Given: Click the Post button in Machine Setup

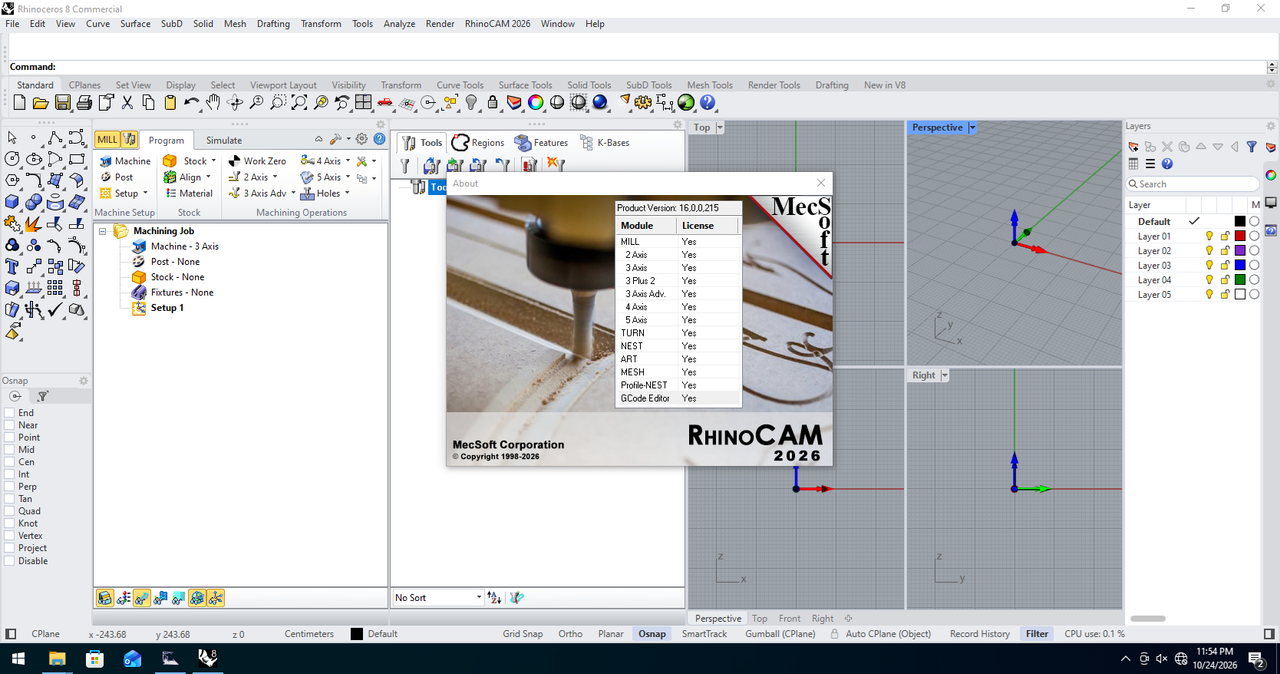Looking at the screenshot, I should pos(116,177).
